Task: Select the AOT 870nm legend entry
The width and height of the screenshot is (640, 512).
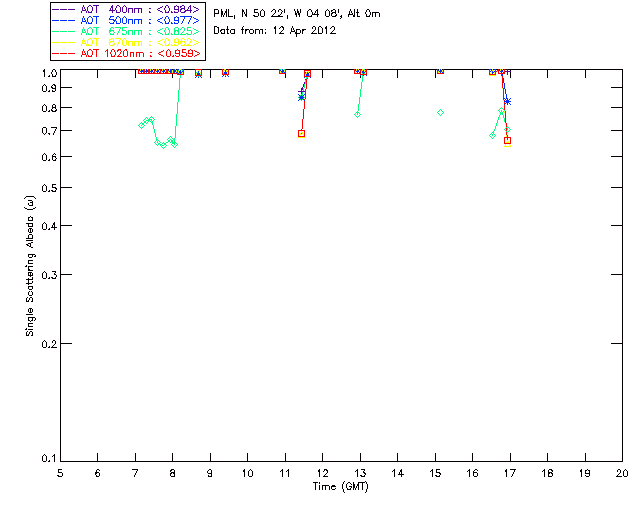Action: click(126, 42)
